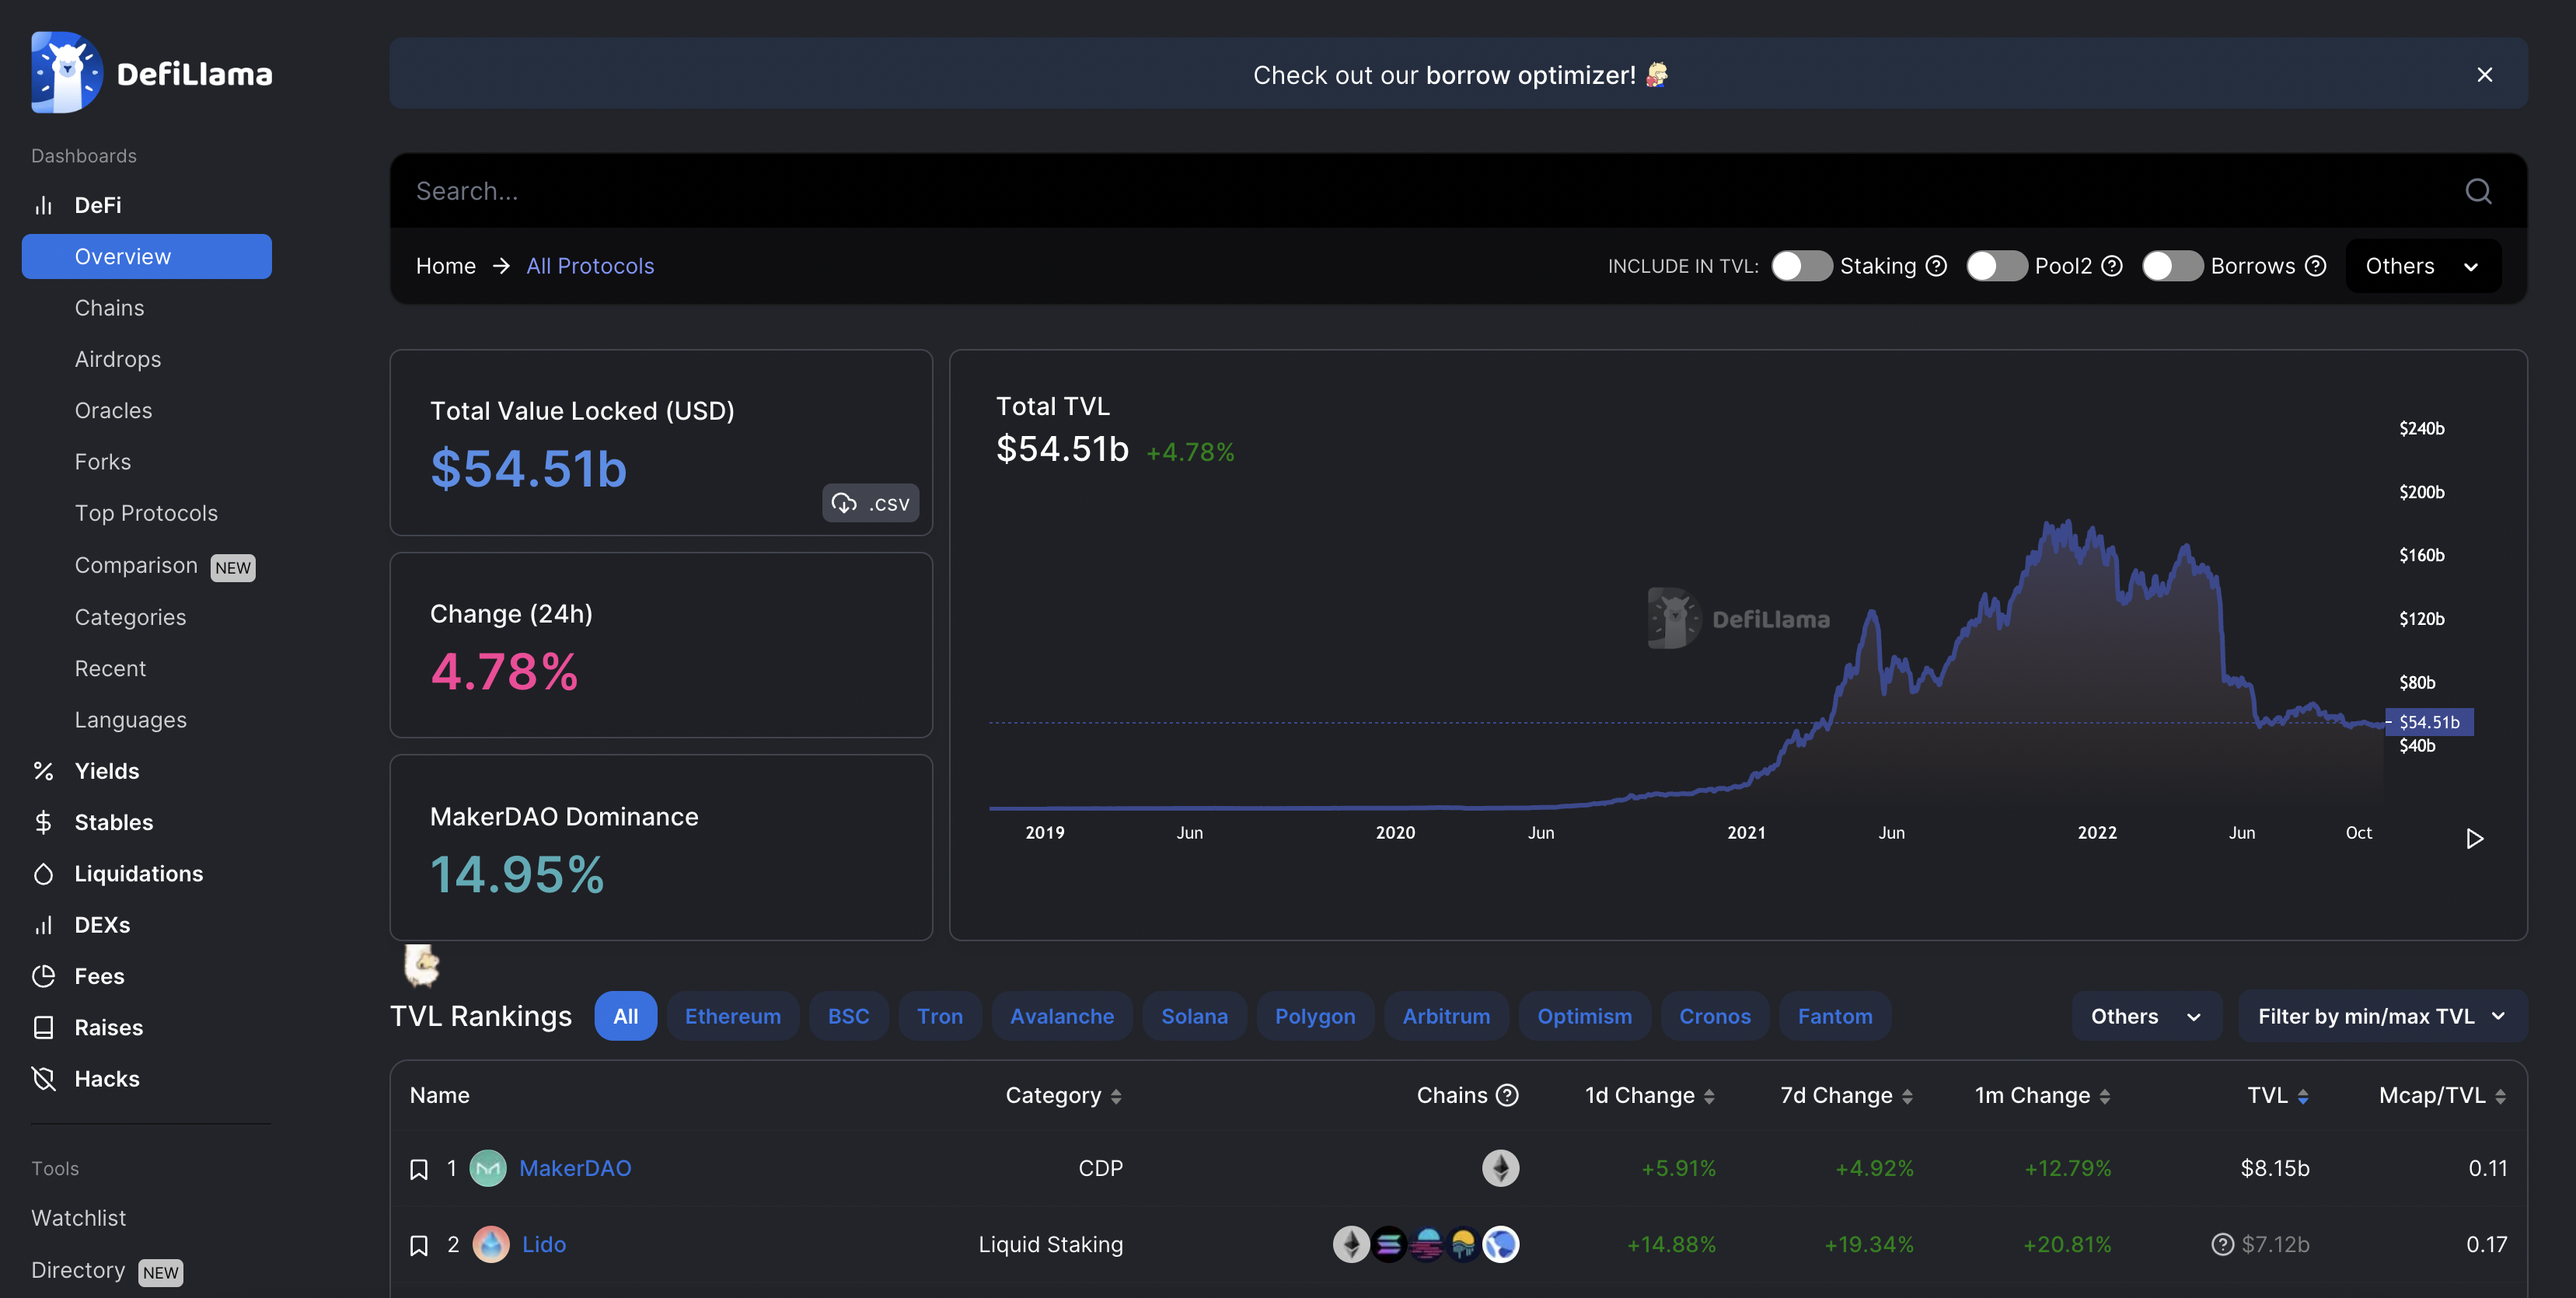Open Chains in the sidebar
The width and height of the screenshot is (2576, 1298).
109,308
